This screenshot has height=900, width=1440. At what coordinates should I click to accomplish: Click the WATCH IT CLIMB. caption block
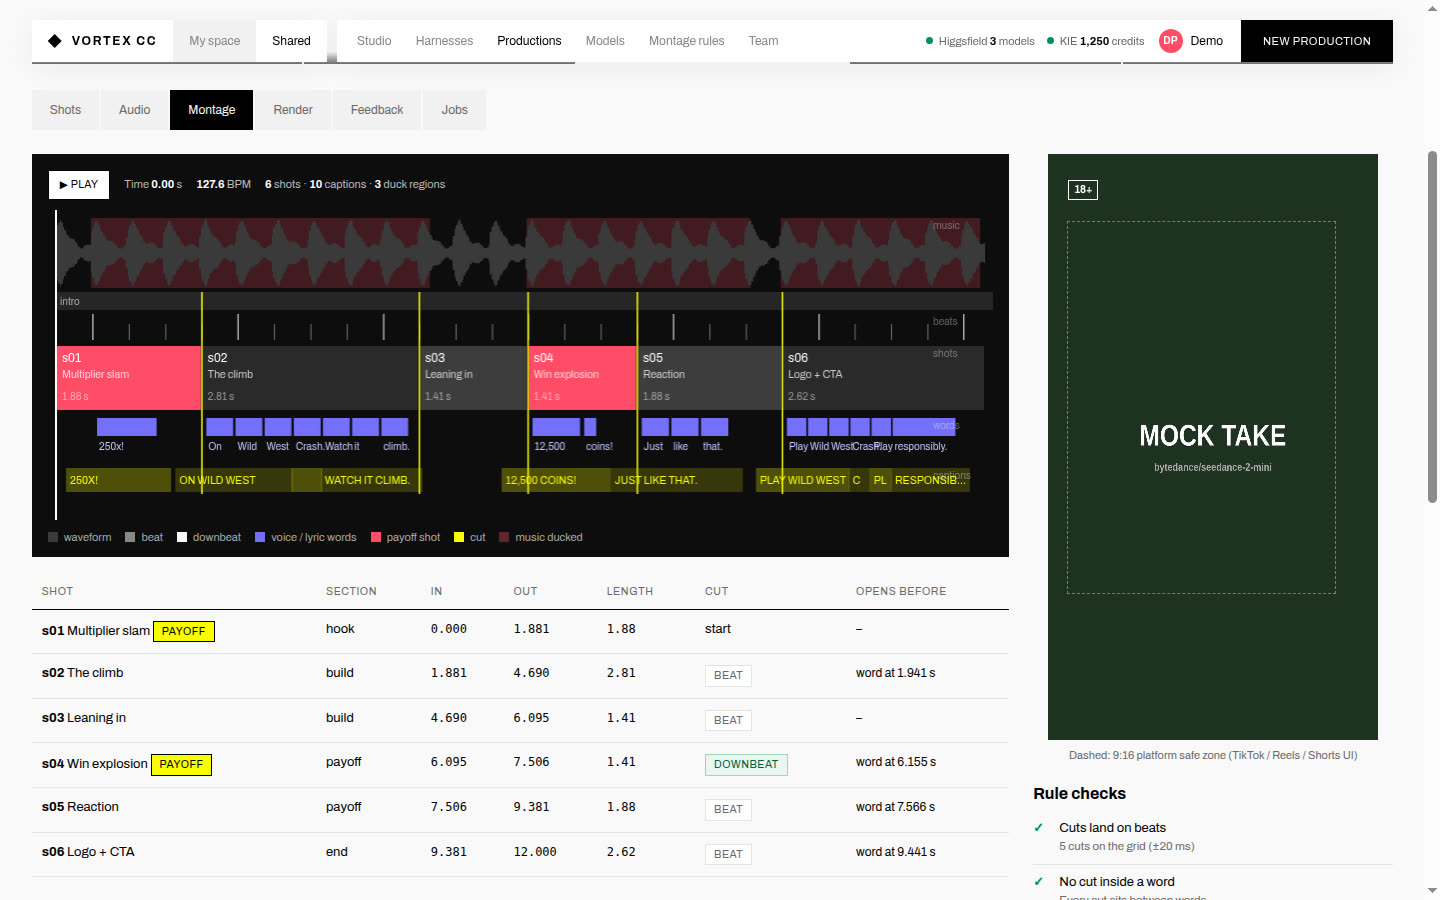[371, 480]
